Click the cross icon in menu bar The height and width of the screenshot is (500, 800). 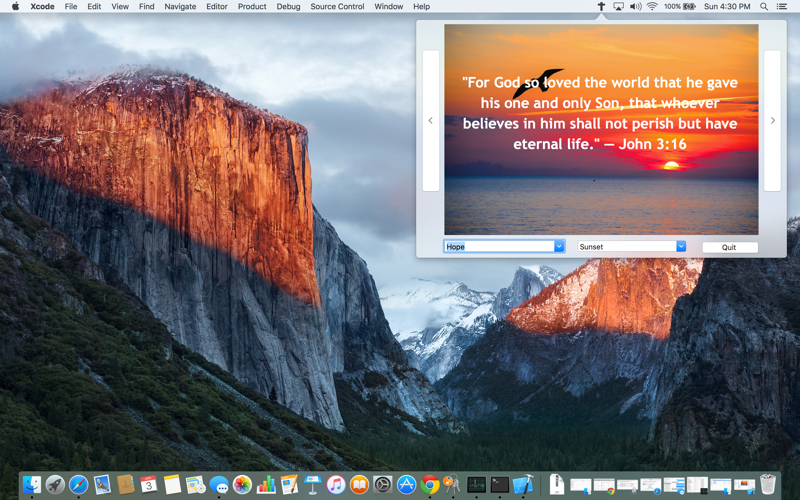pos(601,7)
